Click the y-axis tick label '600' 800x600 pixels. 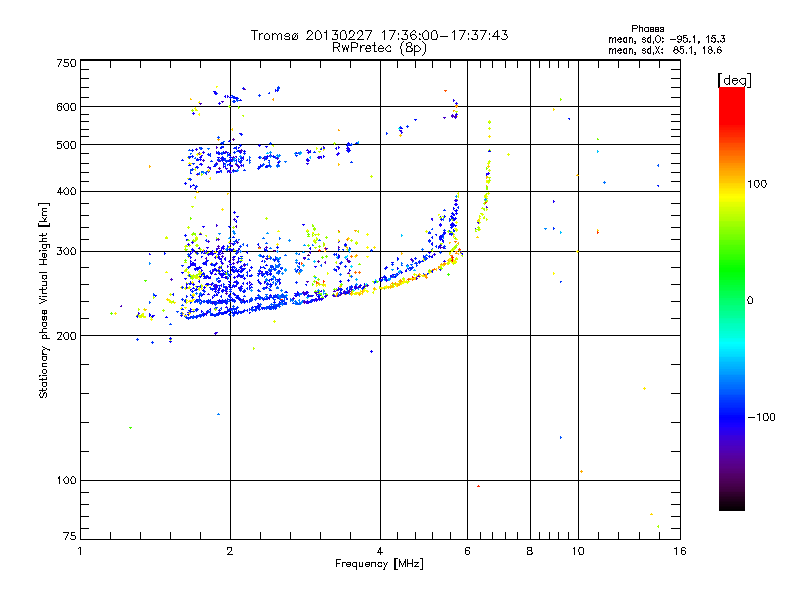pos(66,107)
